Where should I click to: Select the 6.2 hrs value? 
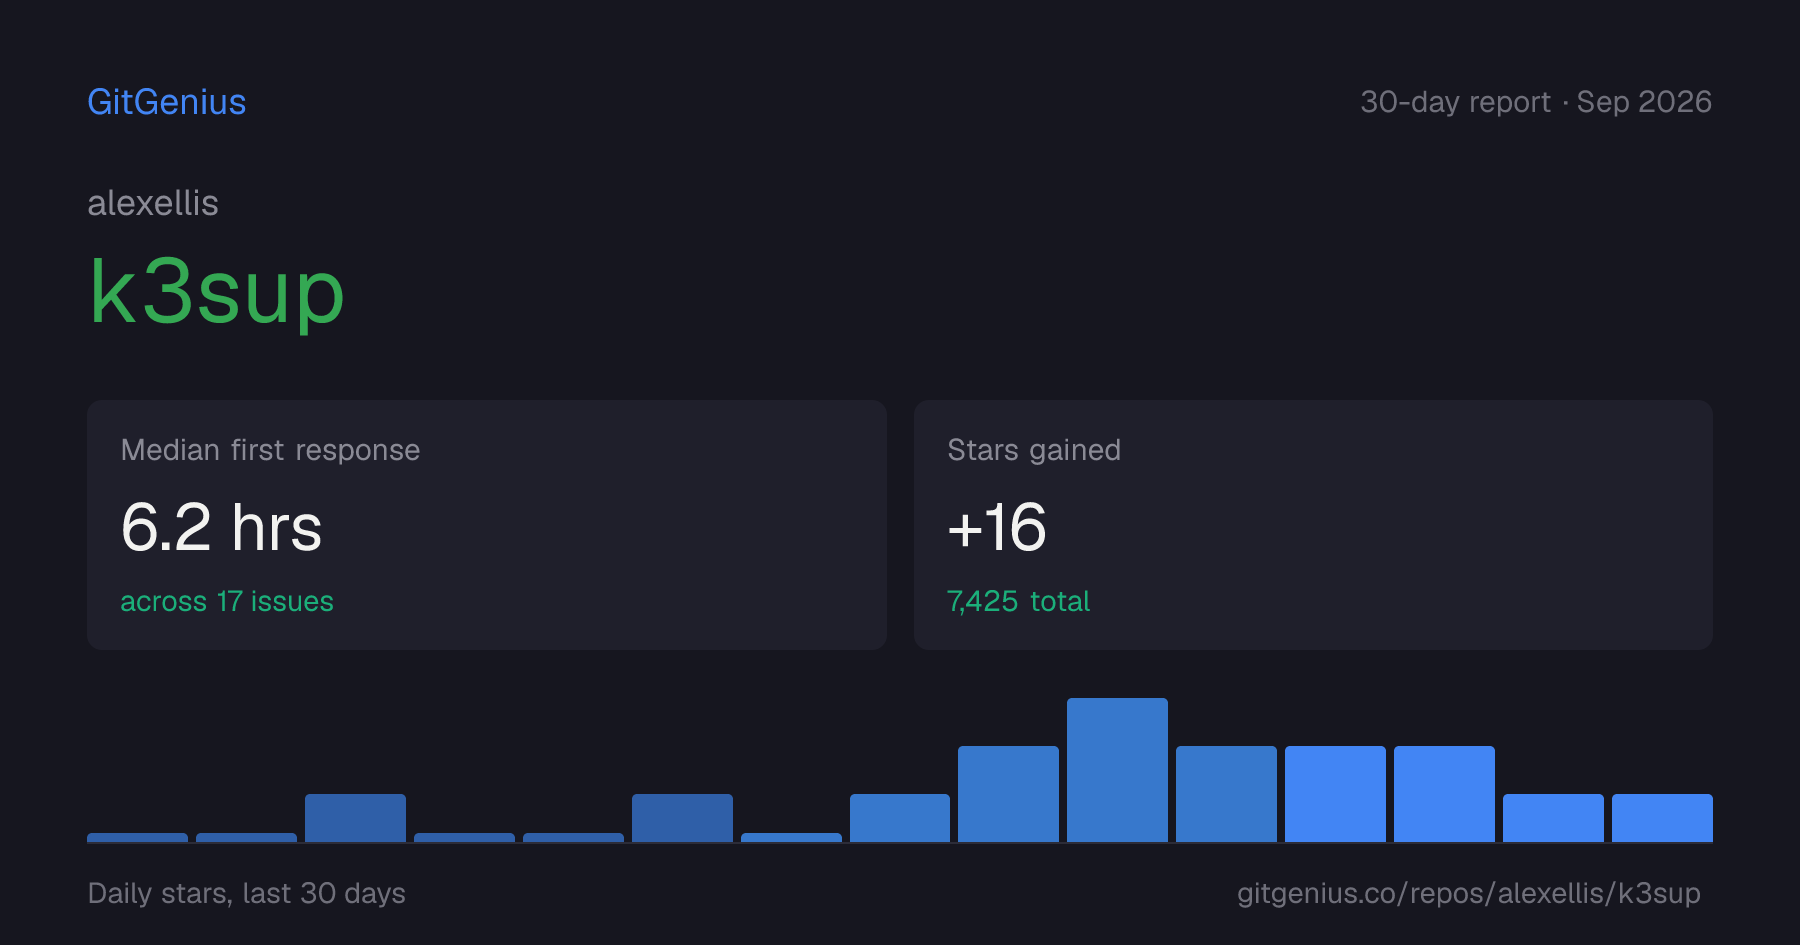(x=221, y=527)
